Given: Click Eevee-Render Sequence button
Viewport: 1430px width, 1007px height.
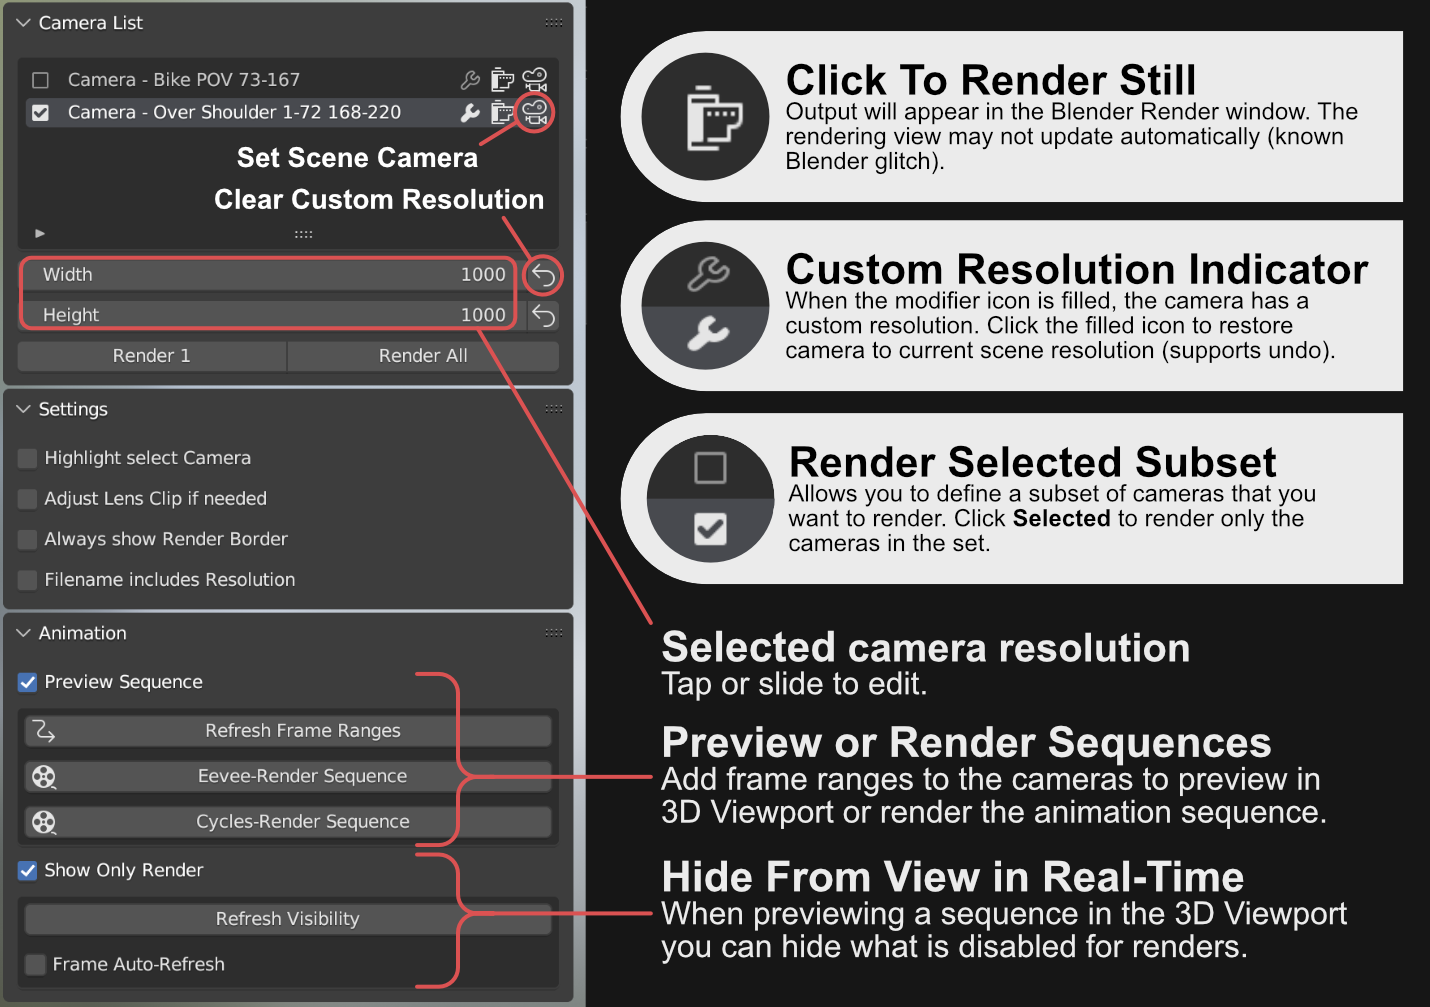Looking at the screenshot, I should (288, 777).
